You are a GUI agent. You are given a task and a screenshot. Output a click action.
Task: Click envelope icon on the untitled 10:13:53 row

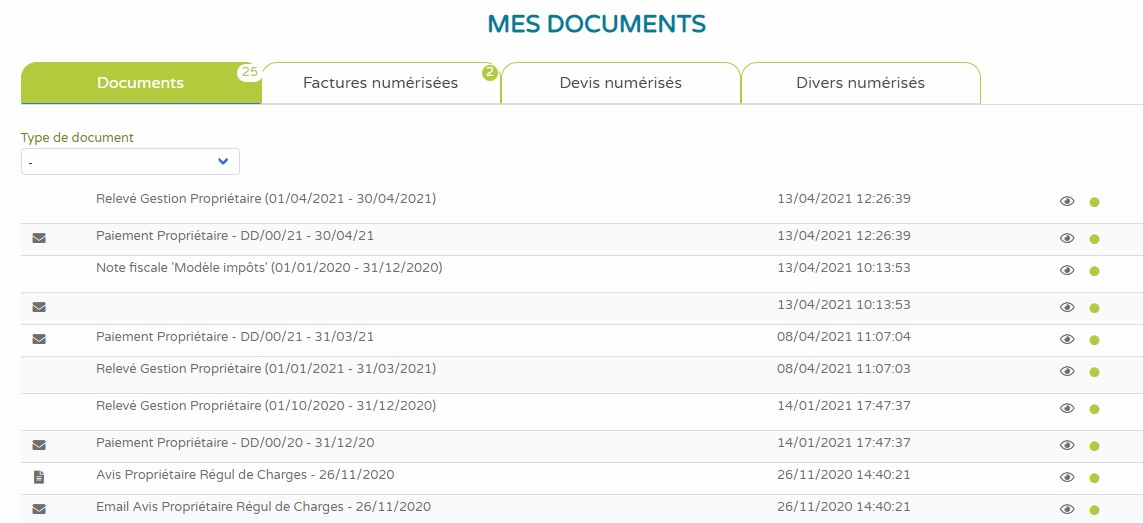click(x=39, y=307)
